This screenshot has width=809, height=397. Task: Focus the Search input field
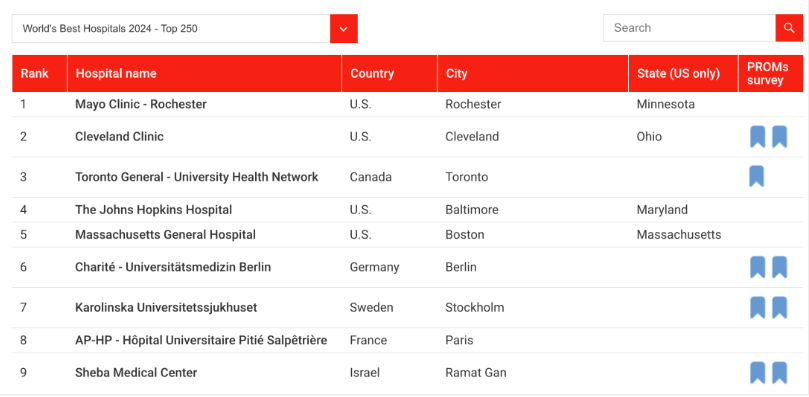coord(689,28)
